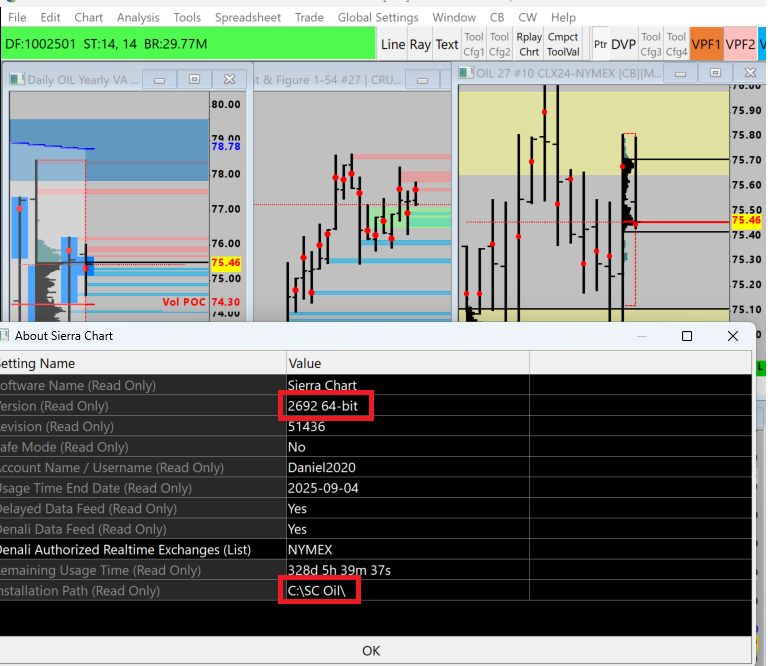Click the pink VPF2 button
The width and height of the screenshot is (768, 666).
740,45
